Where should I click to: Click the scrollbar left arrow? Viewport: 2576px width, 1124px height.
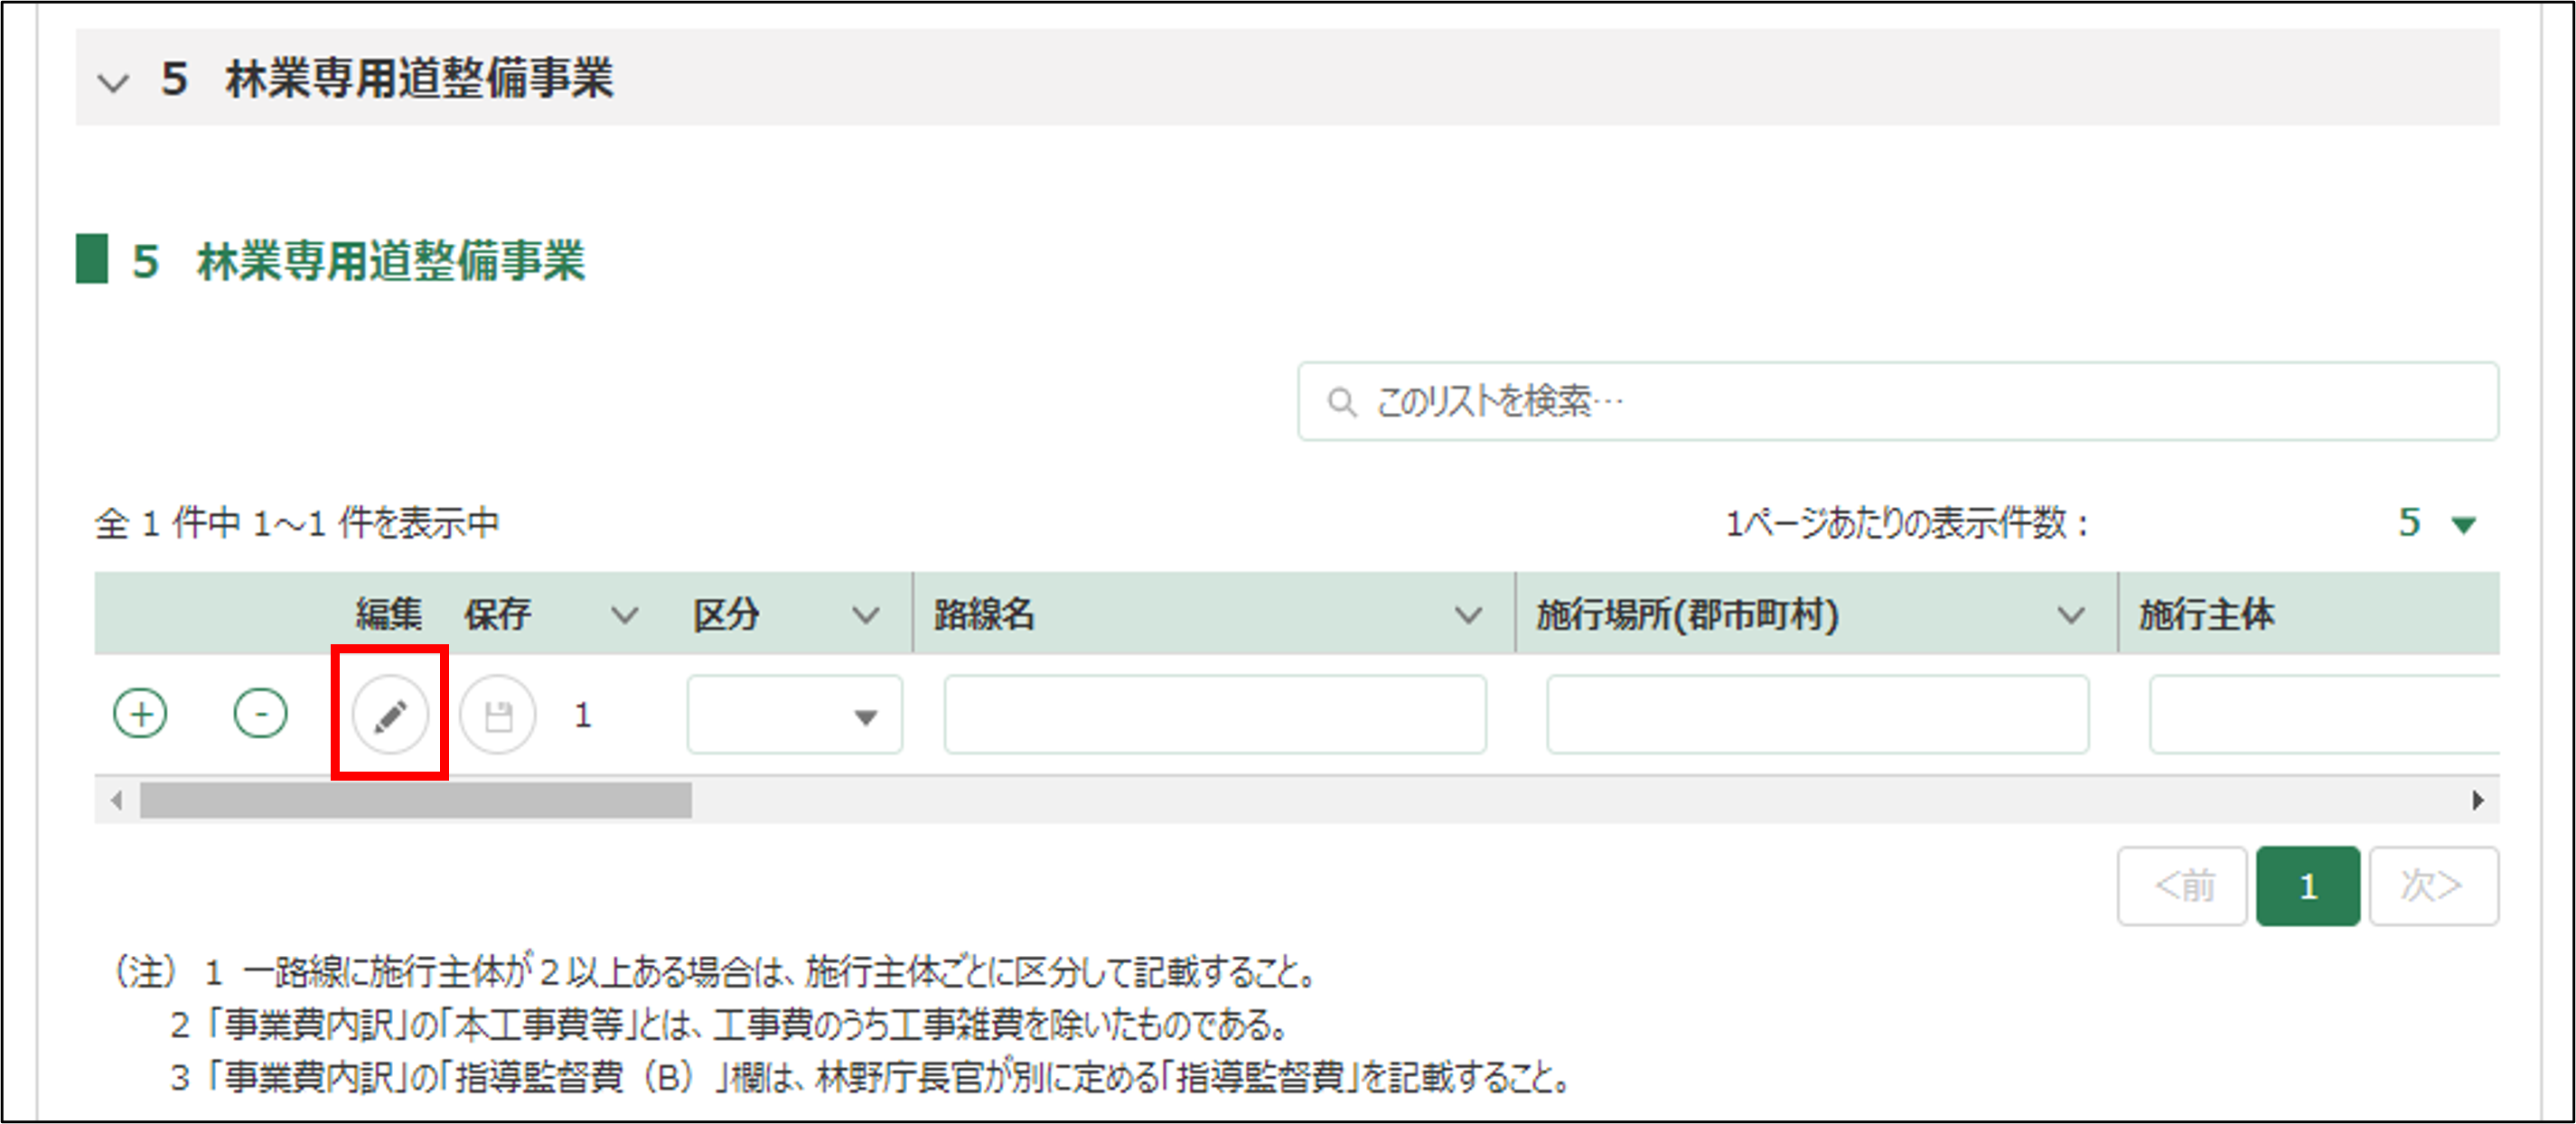(117, 800)
